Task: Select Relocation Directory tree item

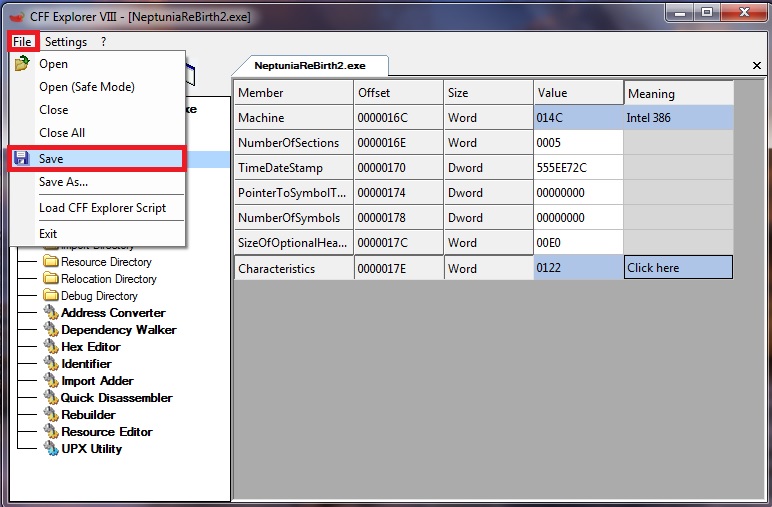Action: pyautogui.click(x=109, y=279)
